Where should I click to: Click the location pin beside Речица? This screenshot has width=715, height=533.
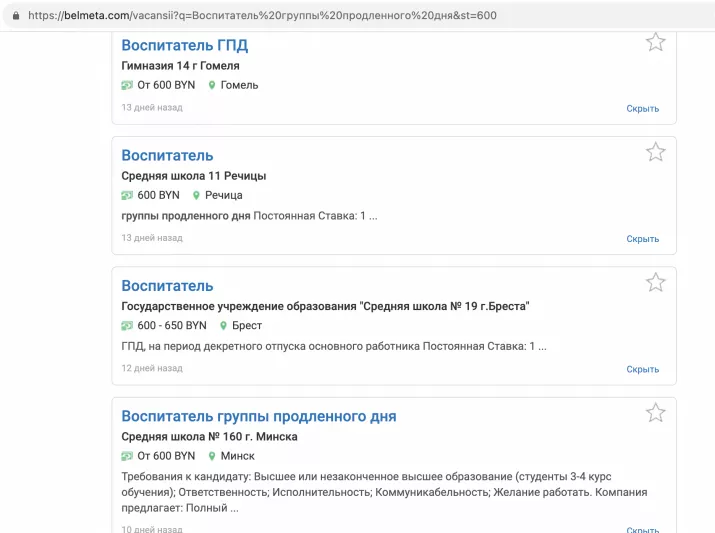coord(197,195)
